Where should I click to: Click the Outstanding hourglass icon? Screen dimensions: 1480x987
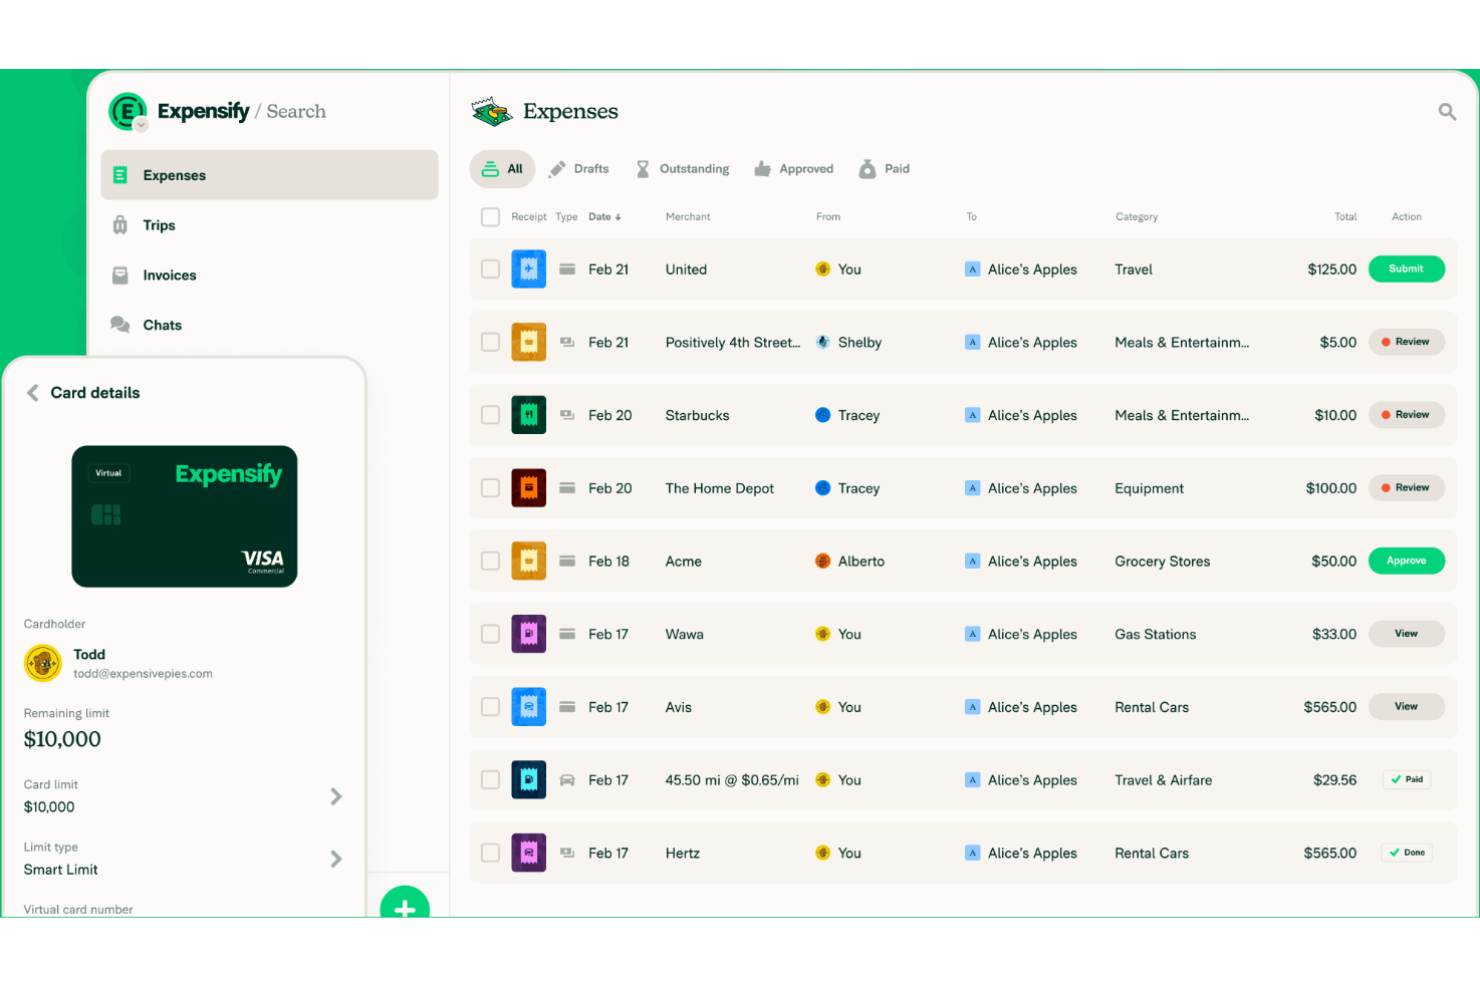(645, 168)
